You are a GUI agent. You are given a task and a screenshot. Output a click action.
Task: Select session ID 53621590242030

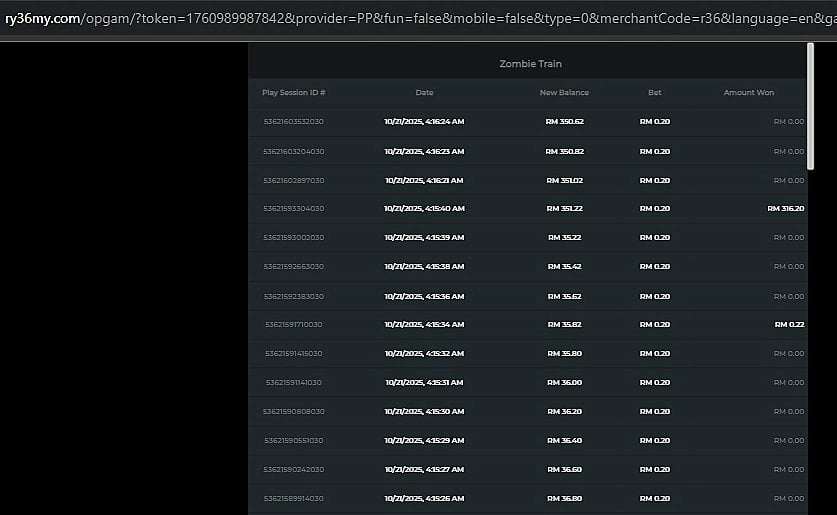[293, 470]
